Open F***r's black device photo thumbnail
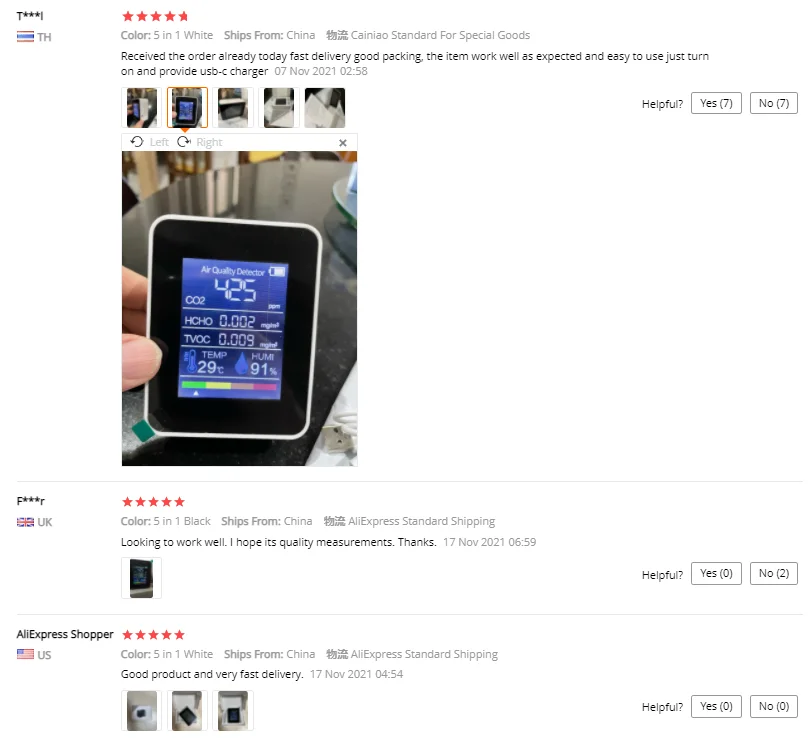Screen dimensions: 808x743 (142, 578)
